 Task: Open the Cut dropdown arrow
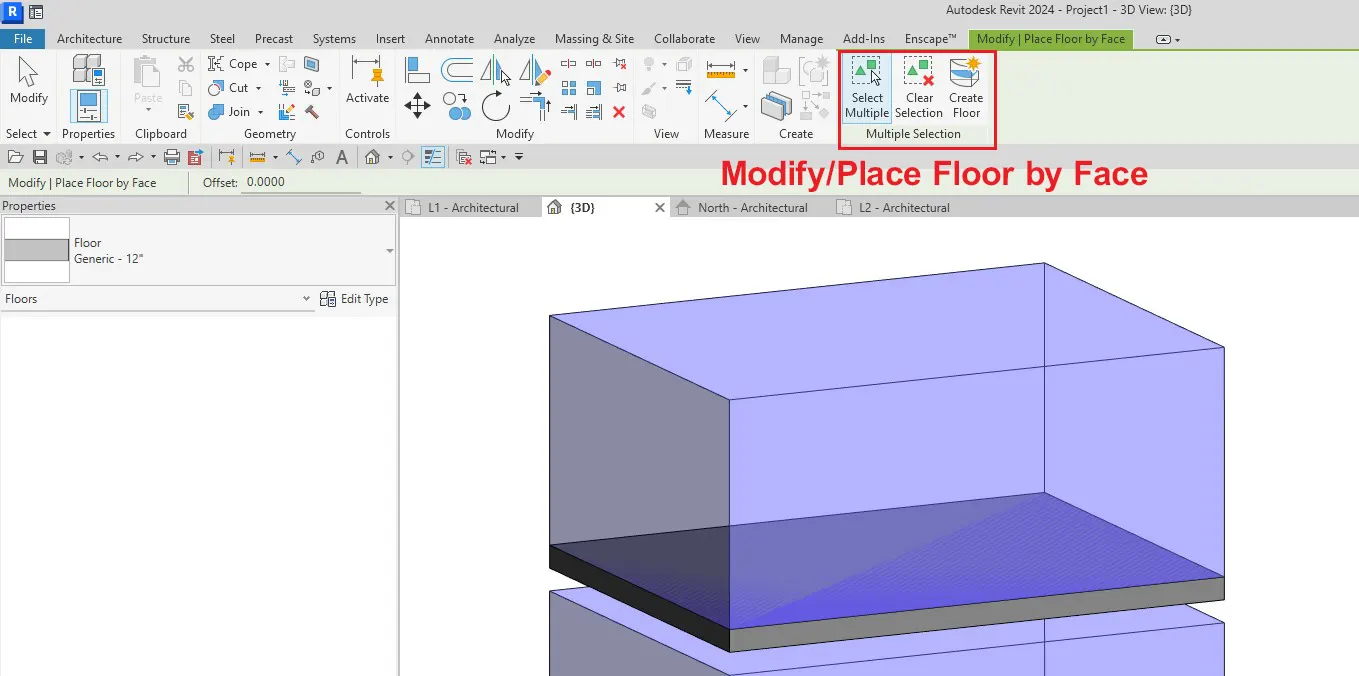pos(258,88)
